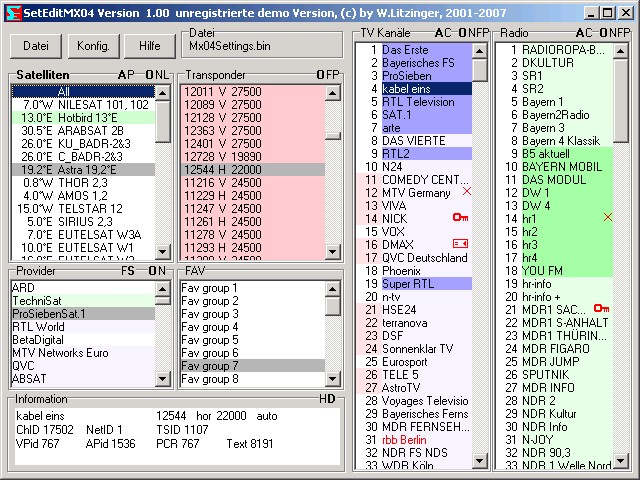
Task: Select satellite 'Hotbird 13°E'
Action: [x=83, y=118]
